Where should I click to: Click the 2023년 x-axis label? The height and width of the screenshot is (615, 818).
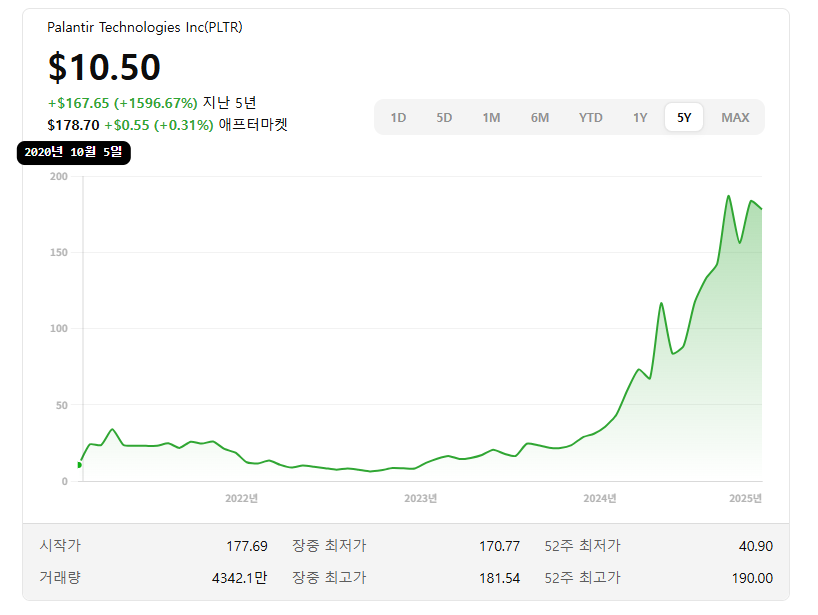tap(420, 498)
